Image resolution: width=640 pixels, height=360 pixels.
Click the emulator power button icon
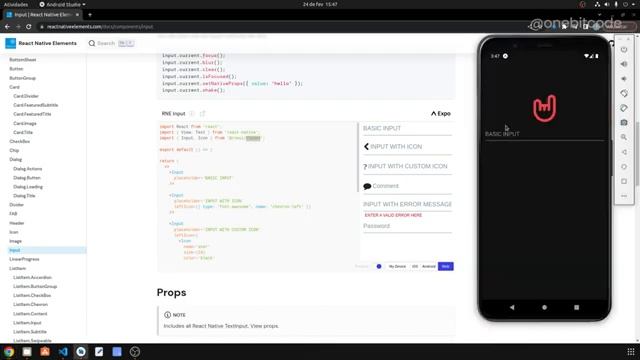point(624,49)
